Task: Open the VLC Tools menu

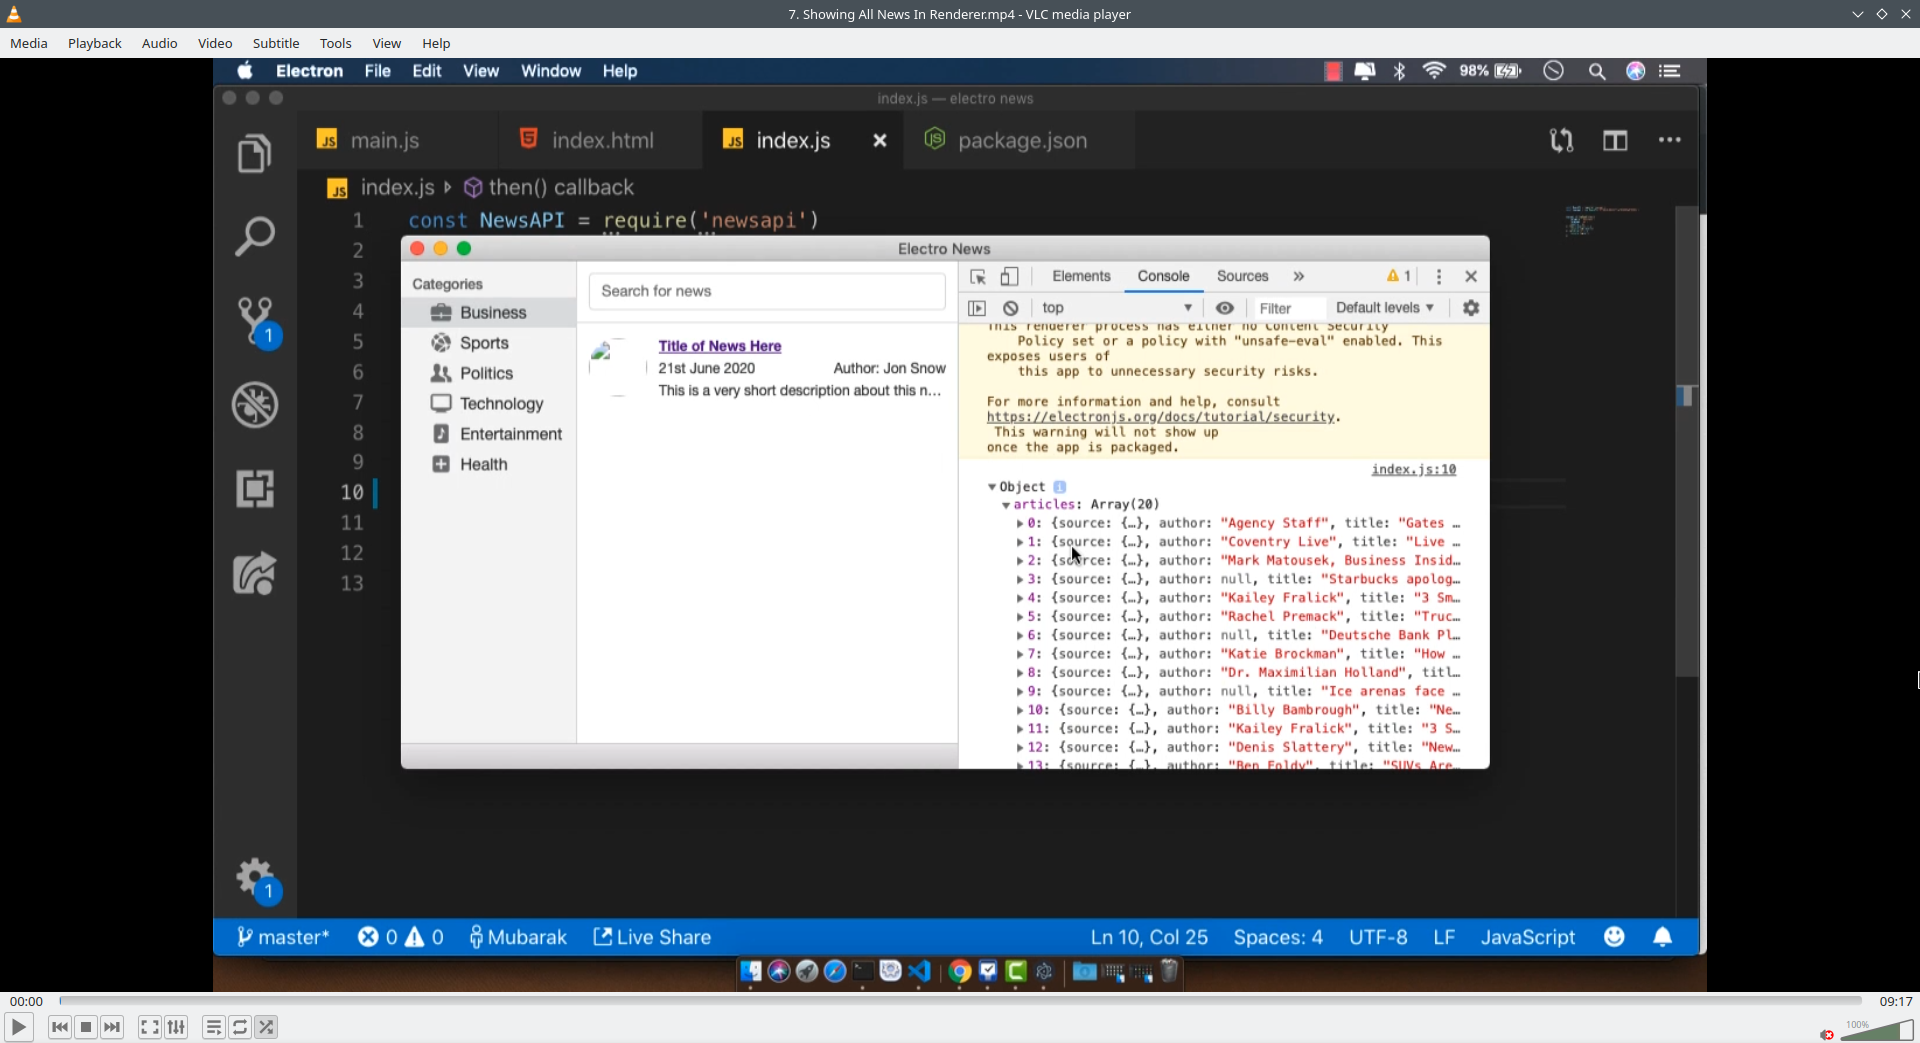Action: (336, 43)
